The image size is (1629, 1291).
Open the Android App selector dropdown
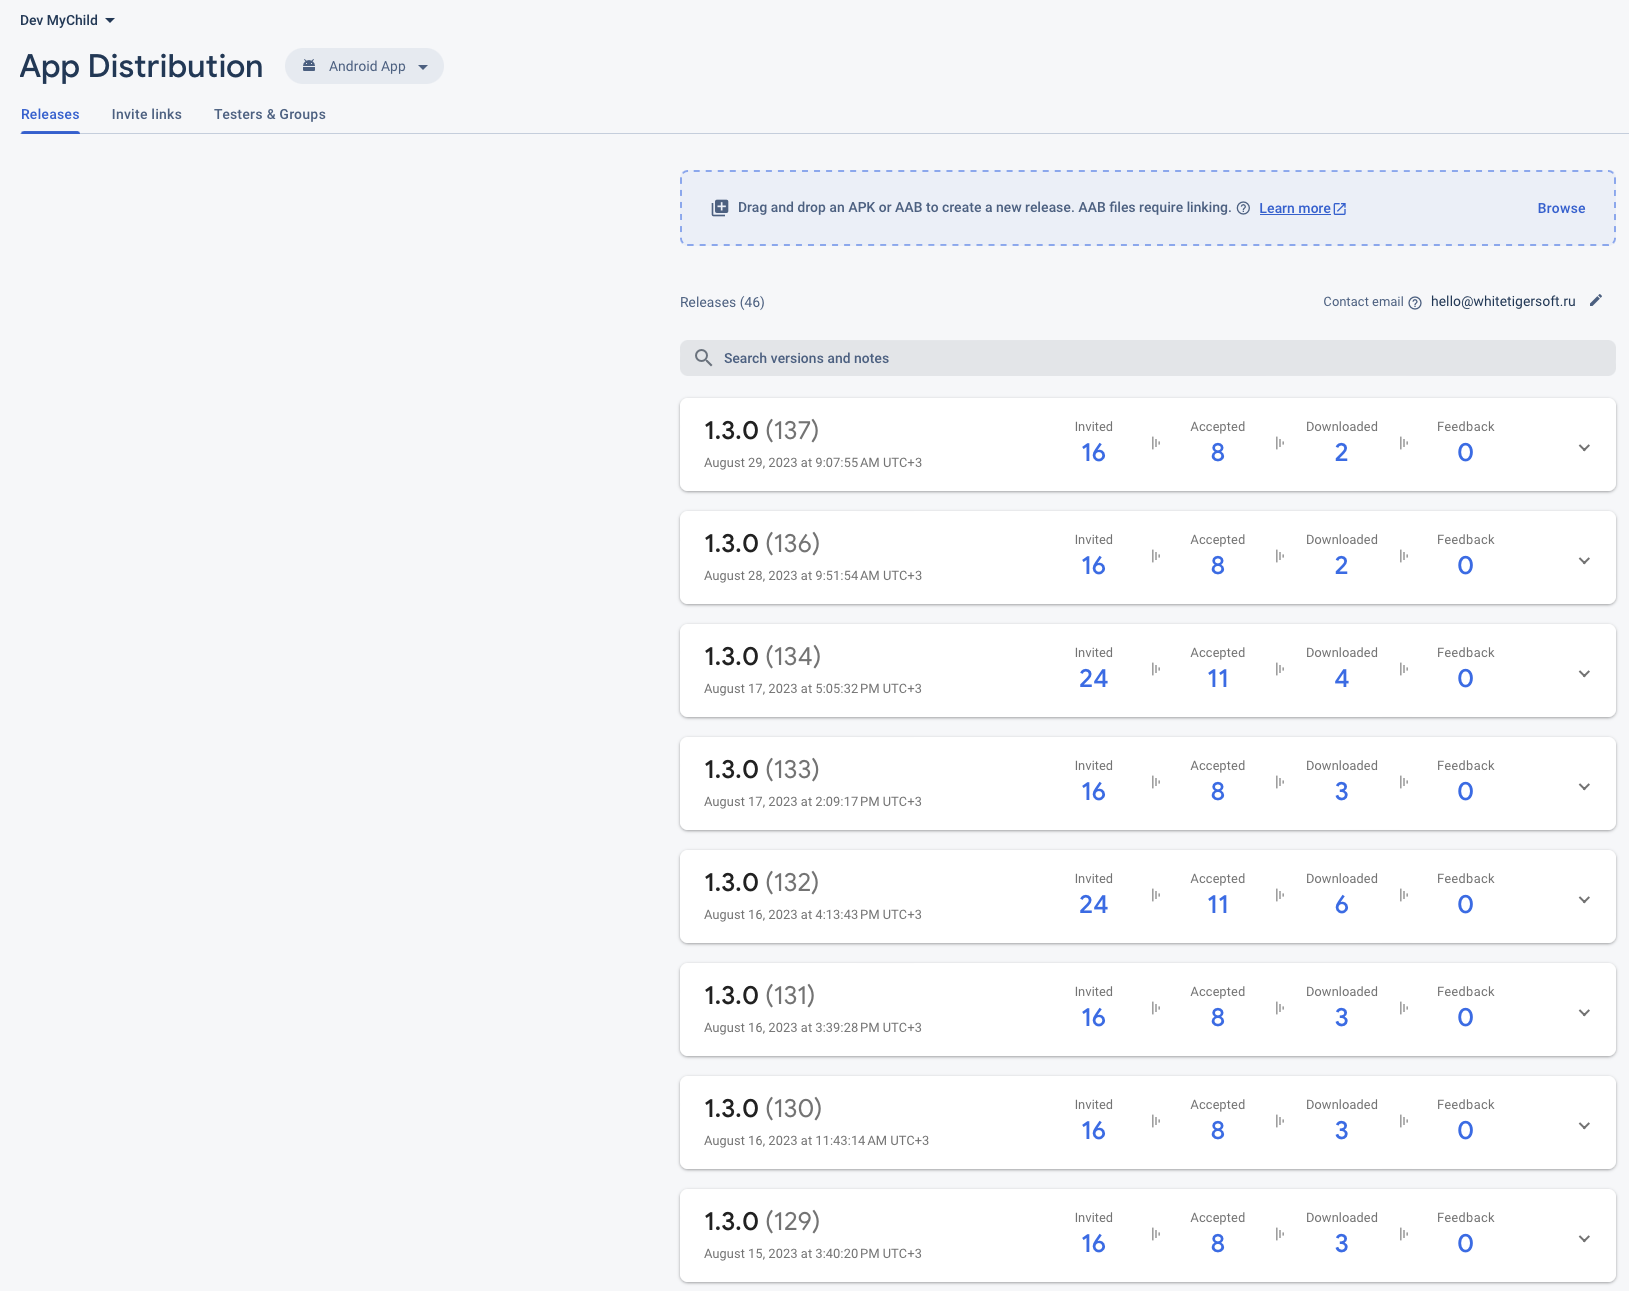(364, 66)
